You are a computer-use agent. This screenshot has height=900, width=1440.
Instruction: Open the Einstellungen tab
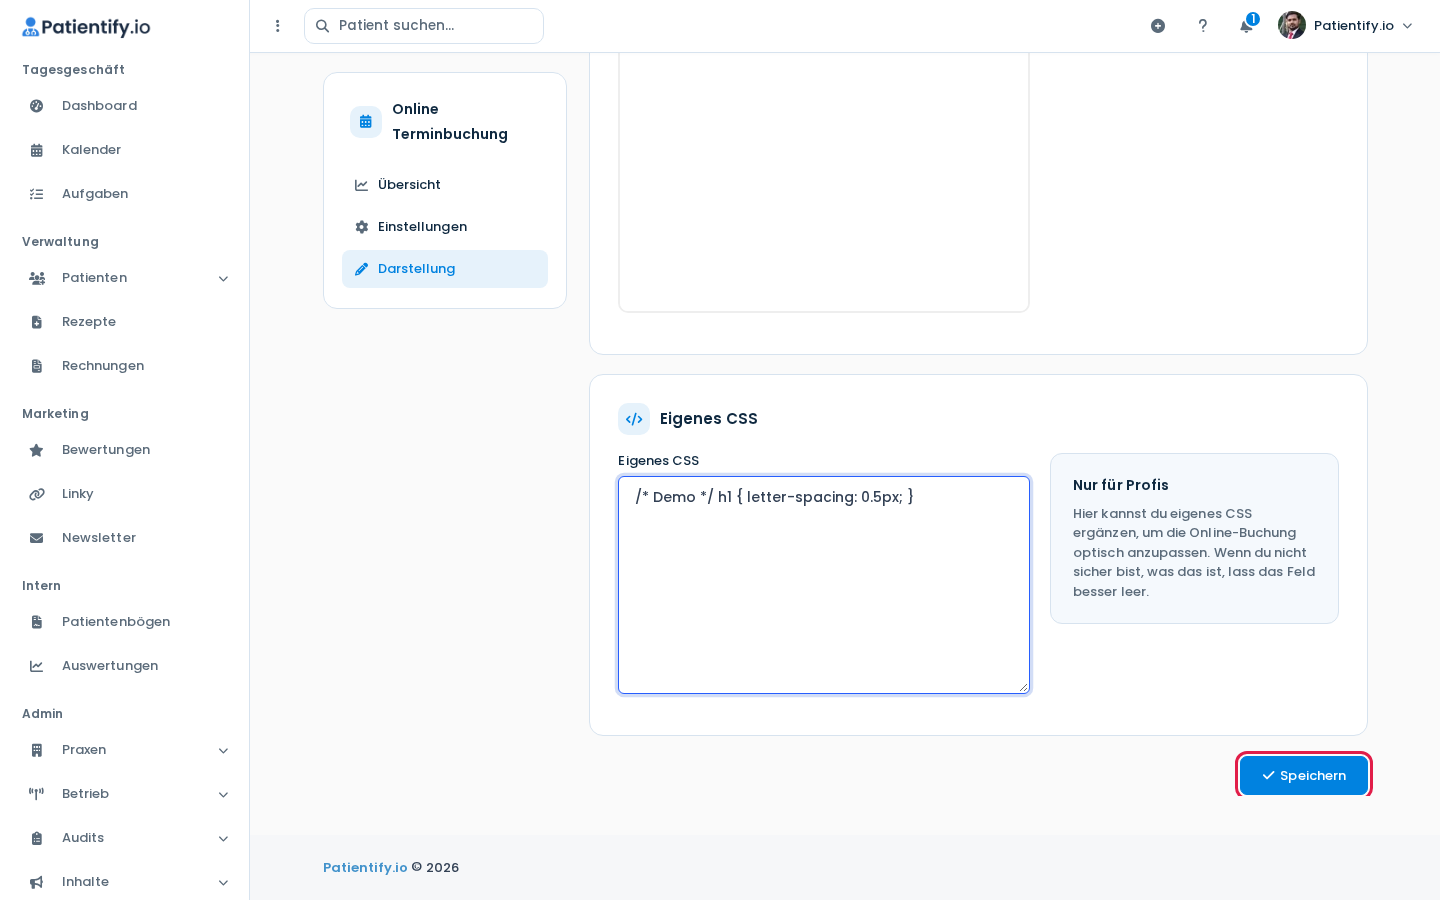445,227
